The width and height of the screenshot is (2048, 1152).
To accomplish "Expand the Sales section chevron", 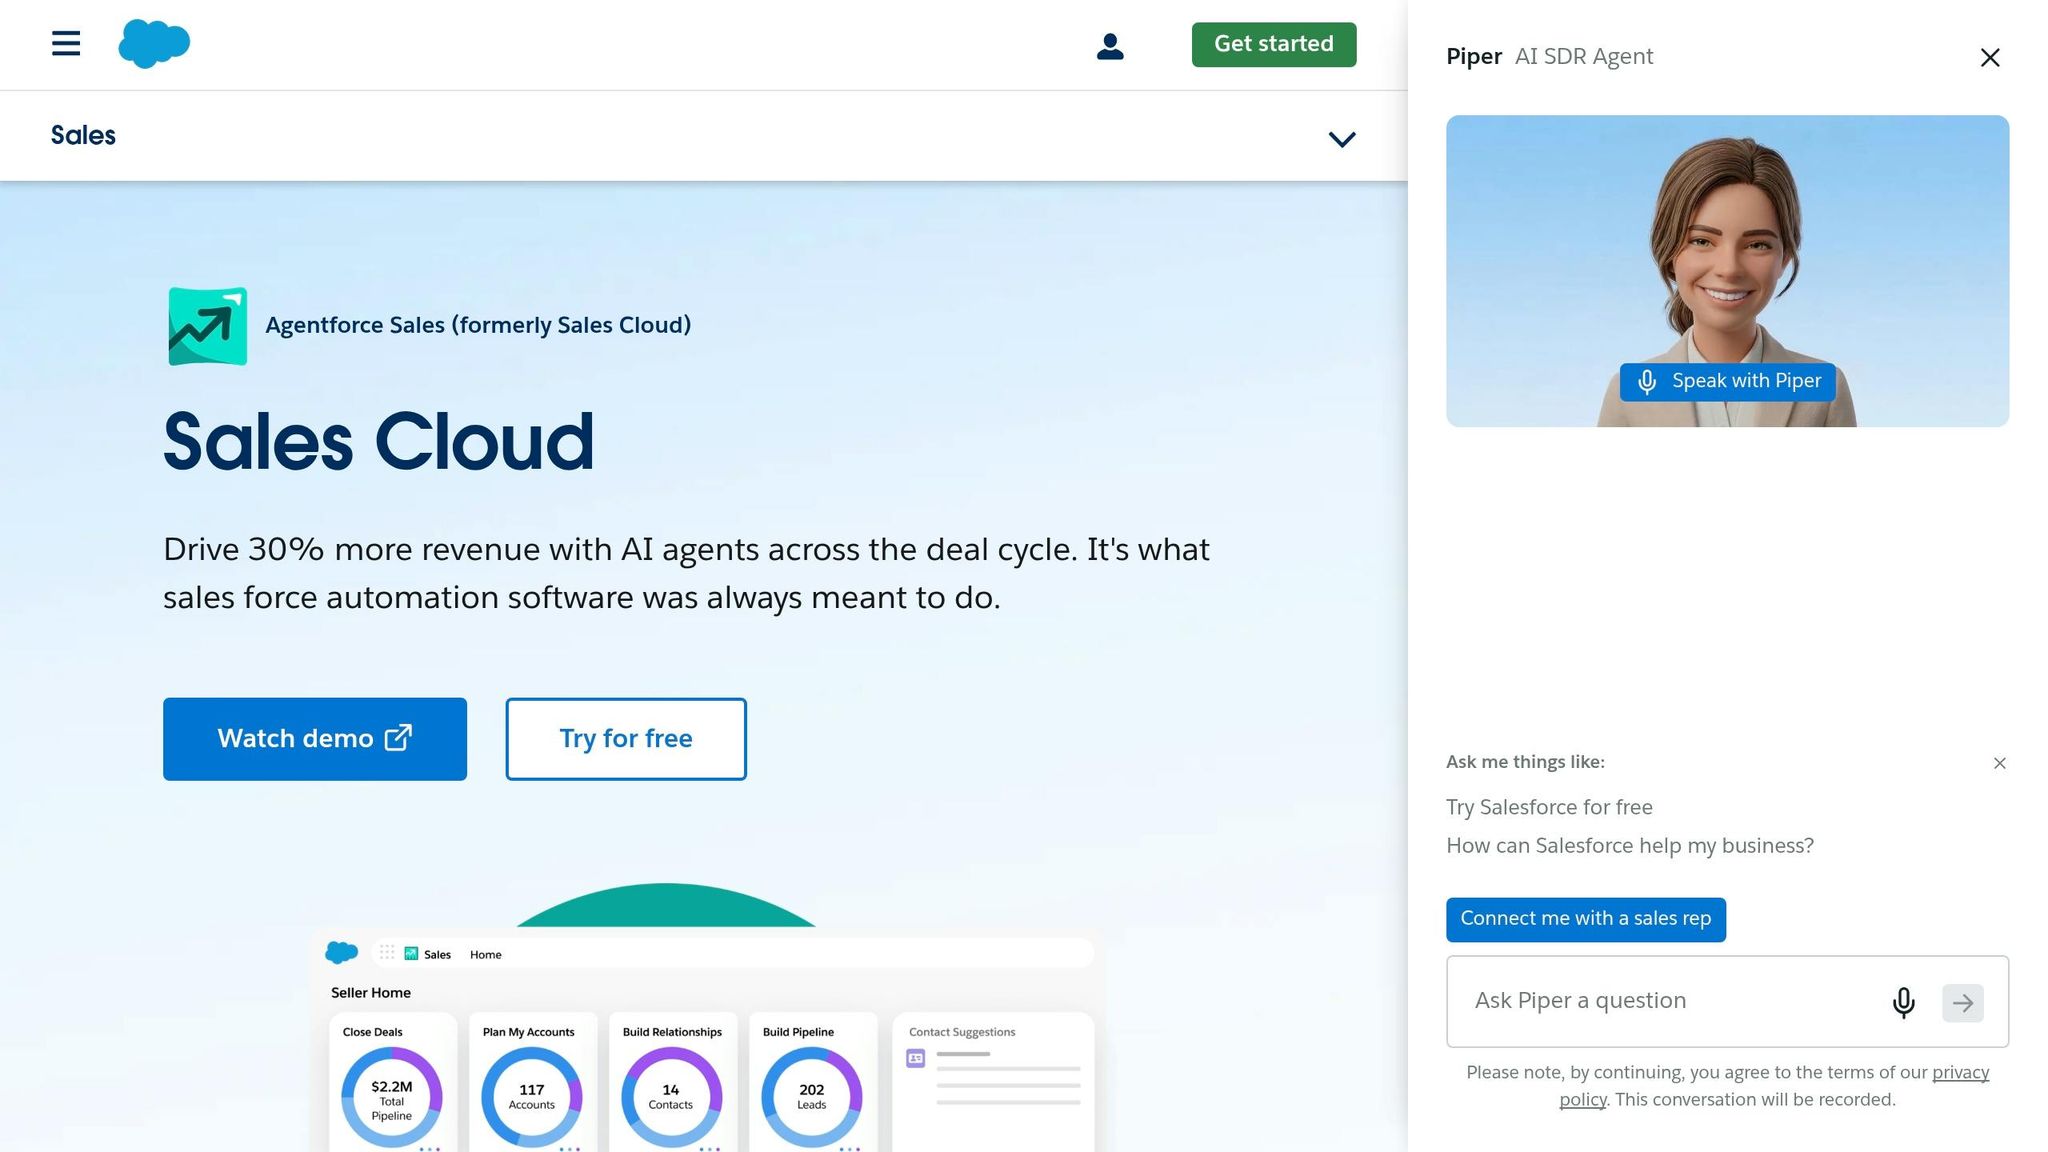I will click(x=1342, y=139).
